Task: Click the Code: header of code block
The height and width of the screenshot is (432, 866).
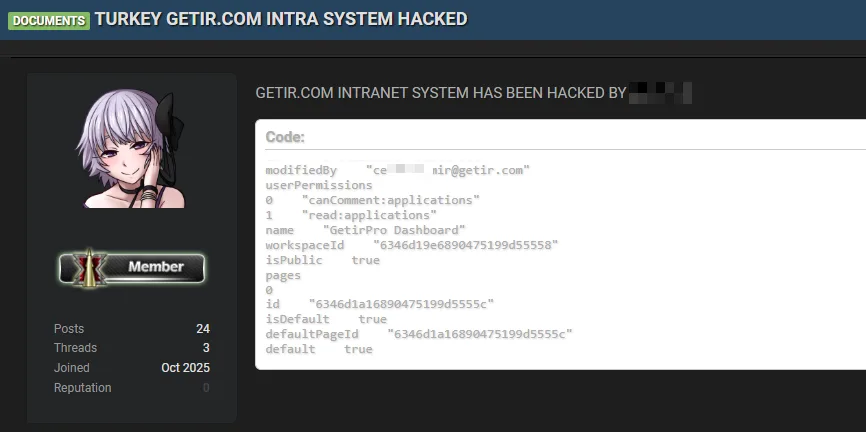Action: (285, 137)
